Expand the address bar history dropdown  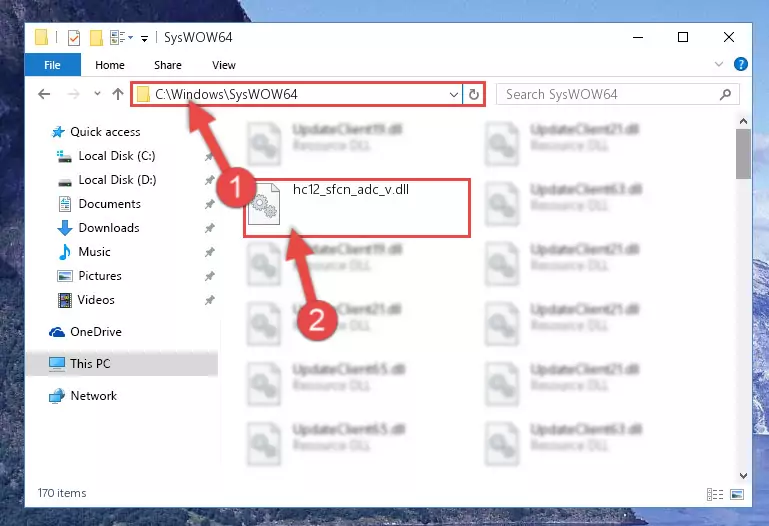454,94
